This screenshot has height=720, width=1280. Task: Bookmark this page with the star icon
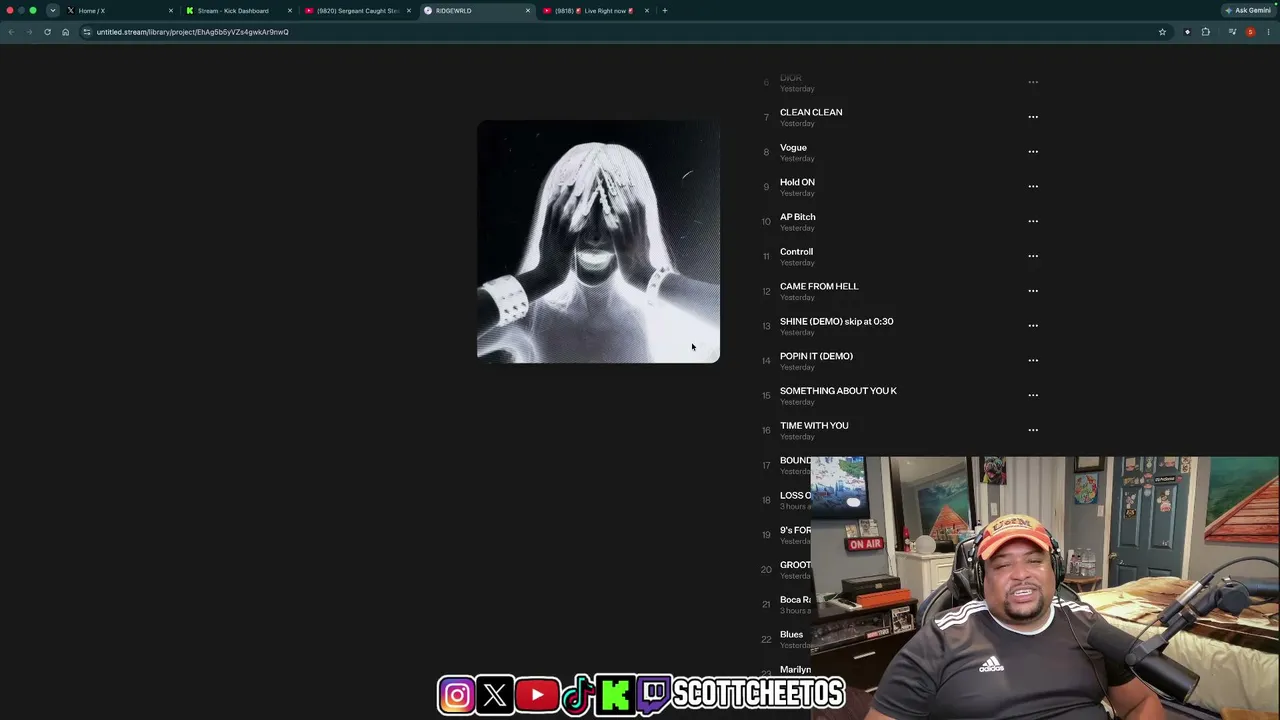[1162, 32]
